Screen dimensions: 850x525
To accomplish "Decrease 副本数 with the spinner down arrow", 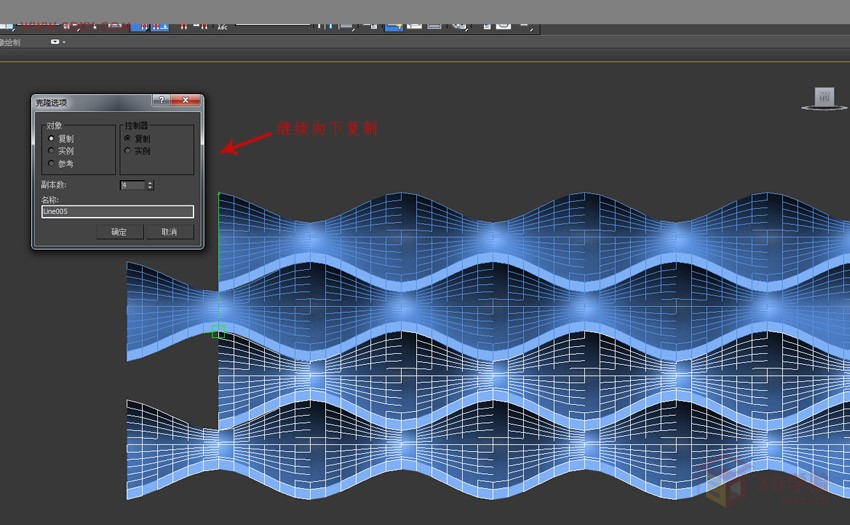I will 150,188.
